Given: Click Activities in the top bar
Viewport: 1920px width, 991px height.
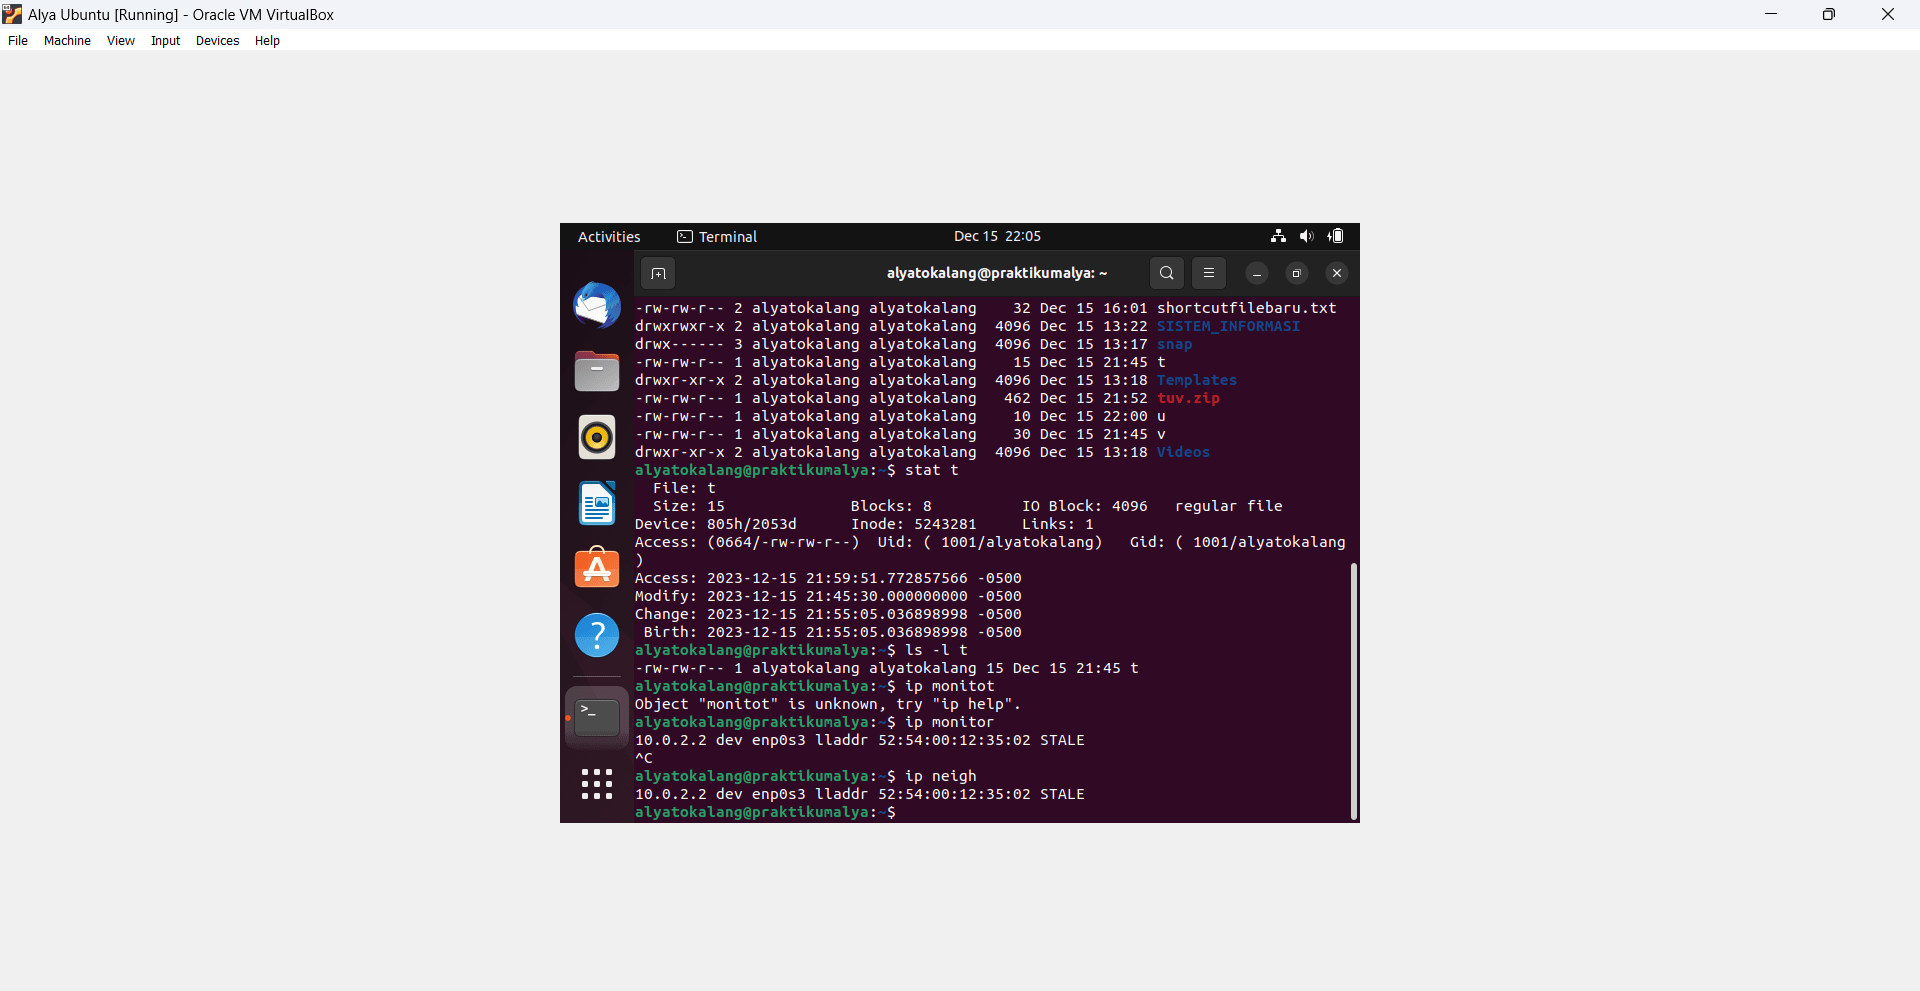Looking at the screenshot, I should click(x=609, y=237).
